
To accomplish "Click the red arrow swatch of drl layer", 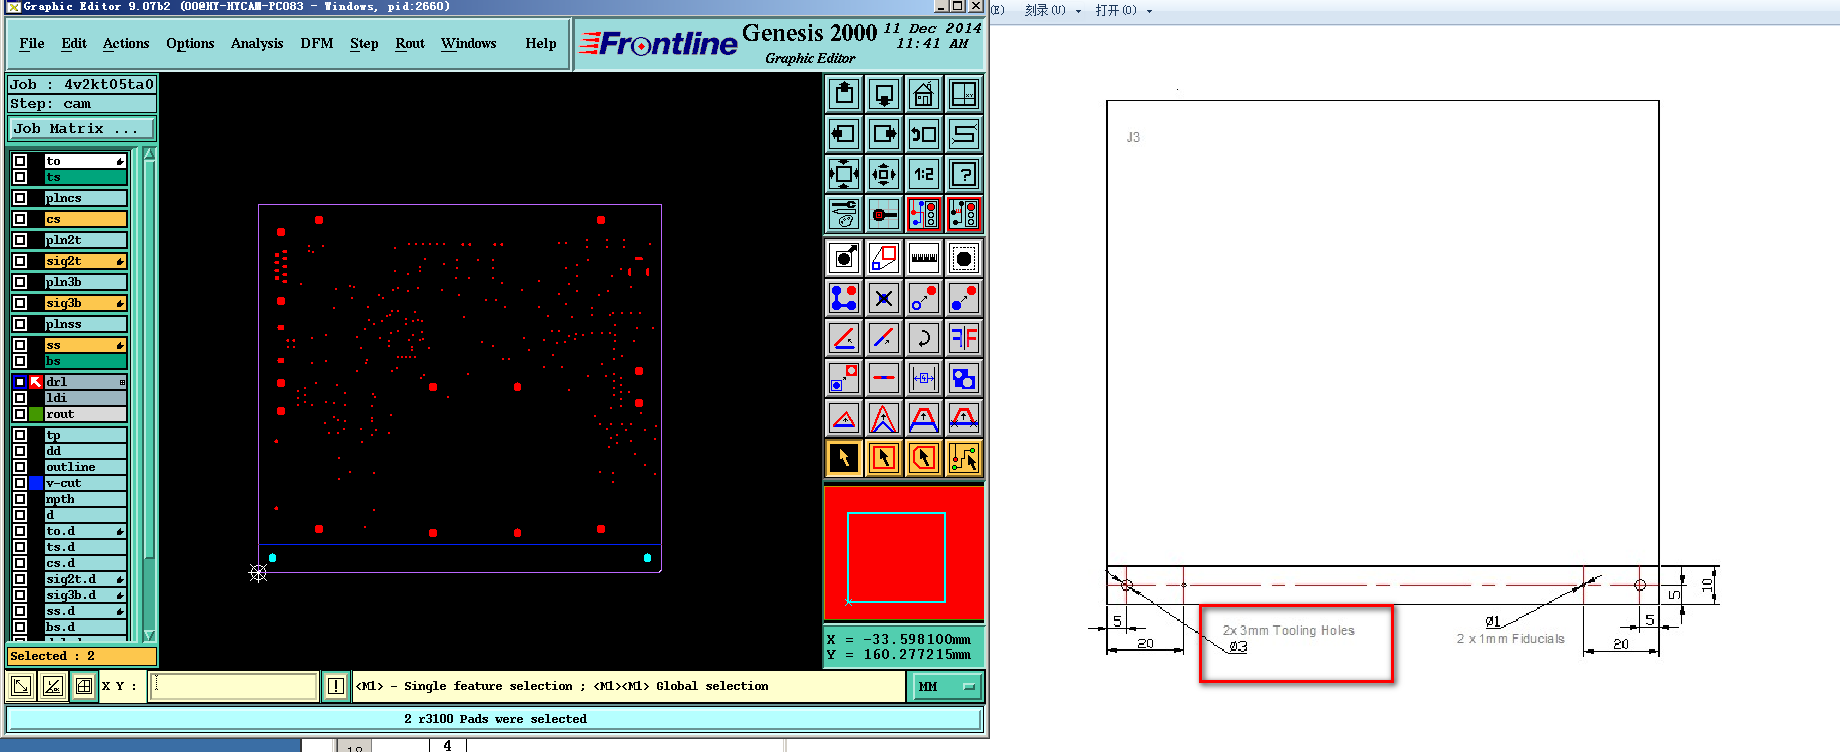I will (36, 382).
